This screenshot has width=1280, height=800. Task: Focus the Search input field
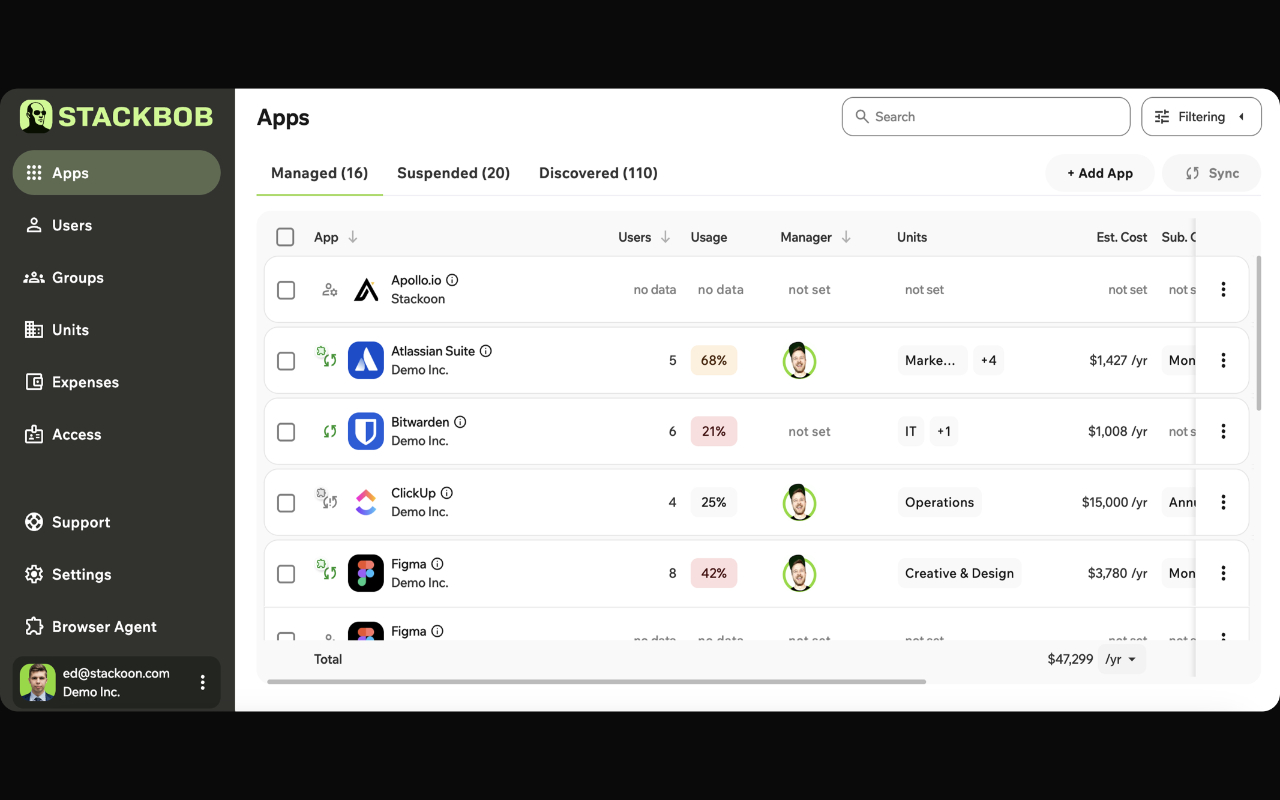[986, 117]
